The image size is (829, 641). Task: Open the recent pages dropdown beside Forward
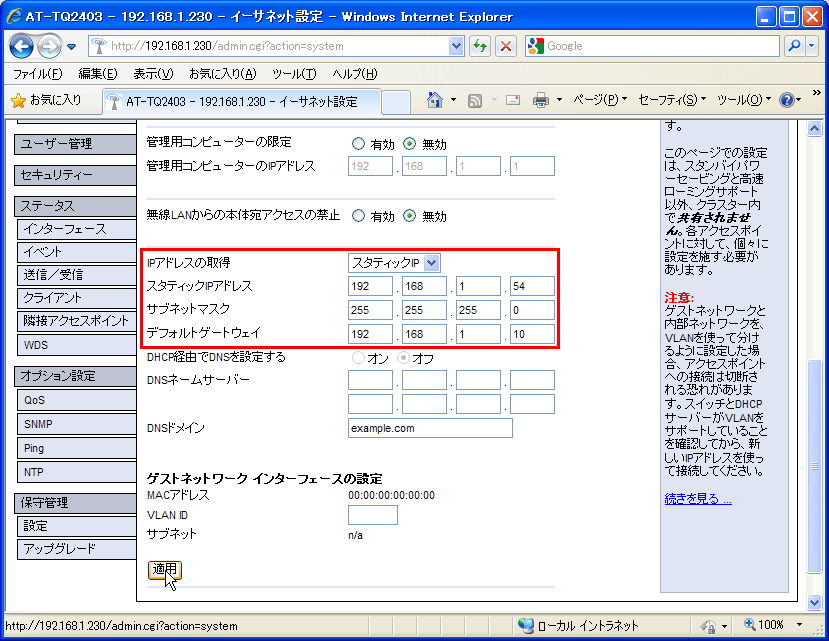click(71, 47)
